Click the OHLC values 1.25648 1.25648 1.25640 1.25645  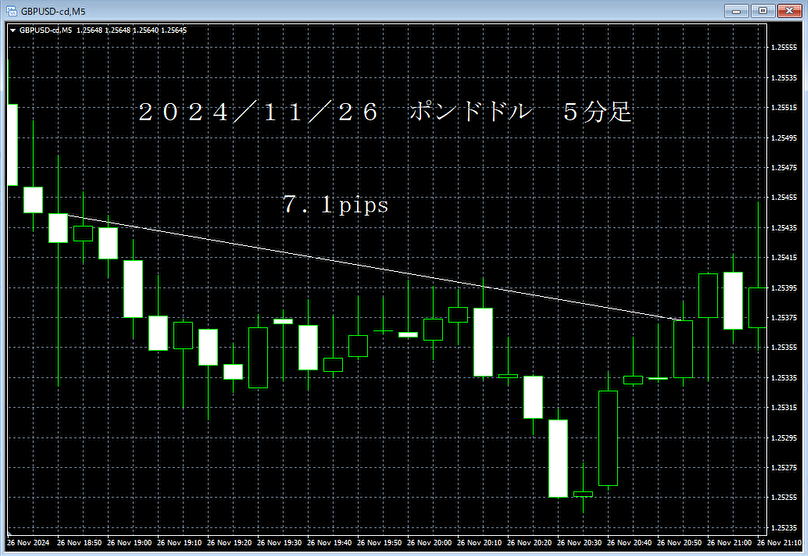click(x=131, y=30)
